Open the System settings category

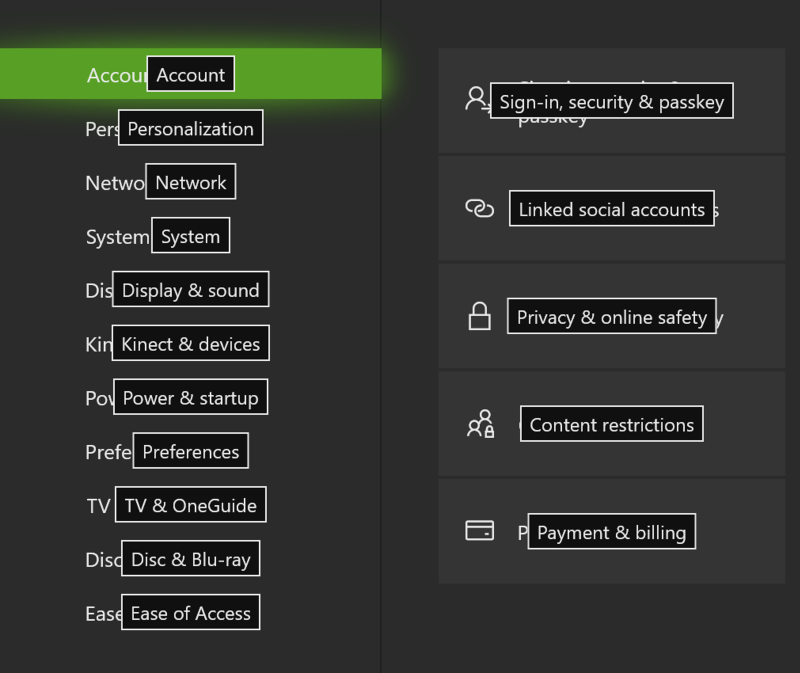(x=190, y=236)
